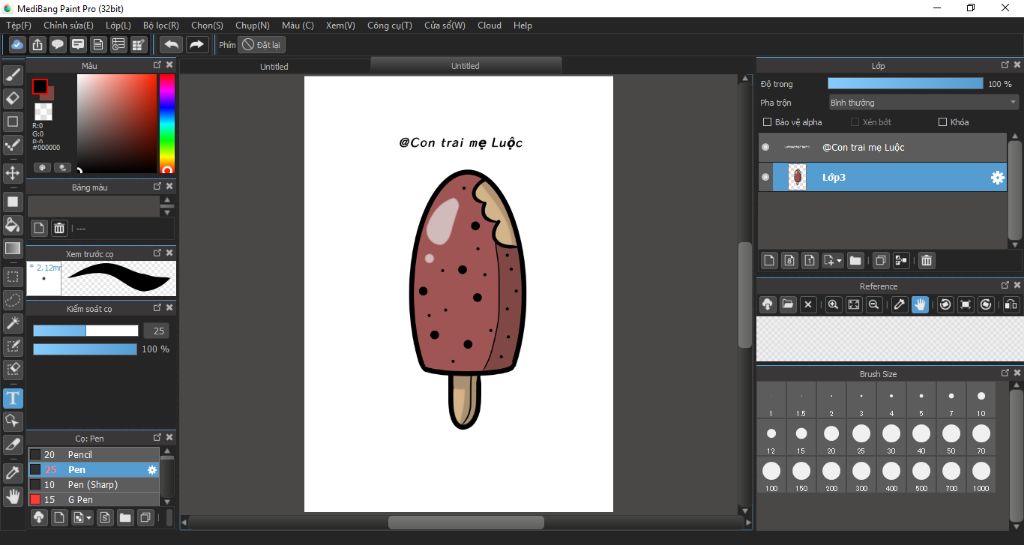1024x545 pixels.
Task: Select the Pen (Sharp) brush
Action: pyautogui.click(x=93, y=484)
